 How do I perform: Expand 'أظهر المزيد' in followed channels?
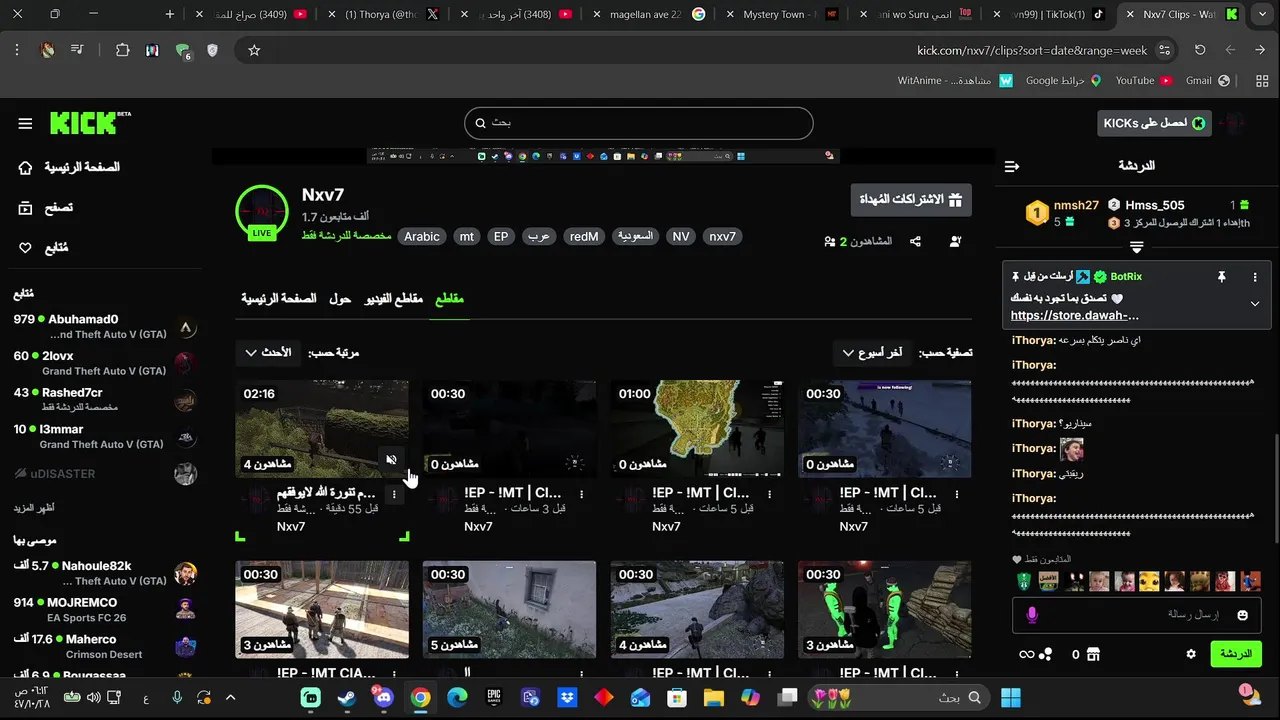(35, 508)
